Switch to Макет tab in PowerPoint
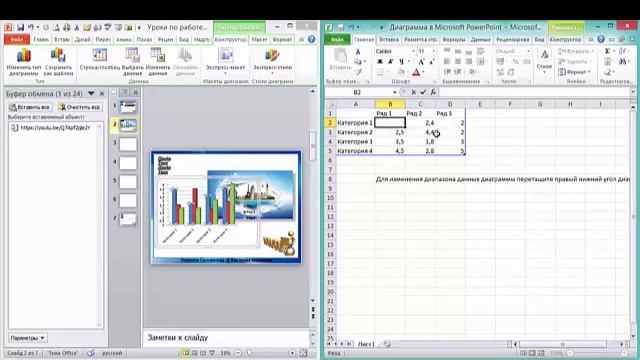The width and height of the screenshot is (640, 360). [x=259, y=40]
